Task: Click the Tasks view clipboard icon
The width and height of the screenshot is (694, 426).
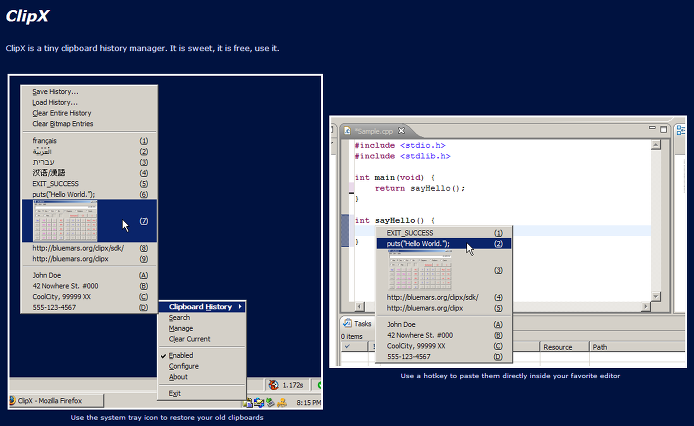Action: [347, 323]
